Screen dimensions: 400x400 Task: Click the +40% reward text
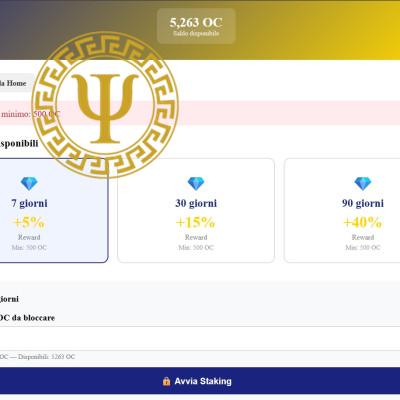point(362,222)
